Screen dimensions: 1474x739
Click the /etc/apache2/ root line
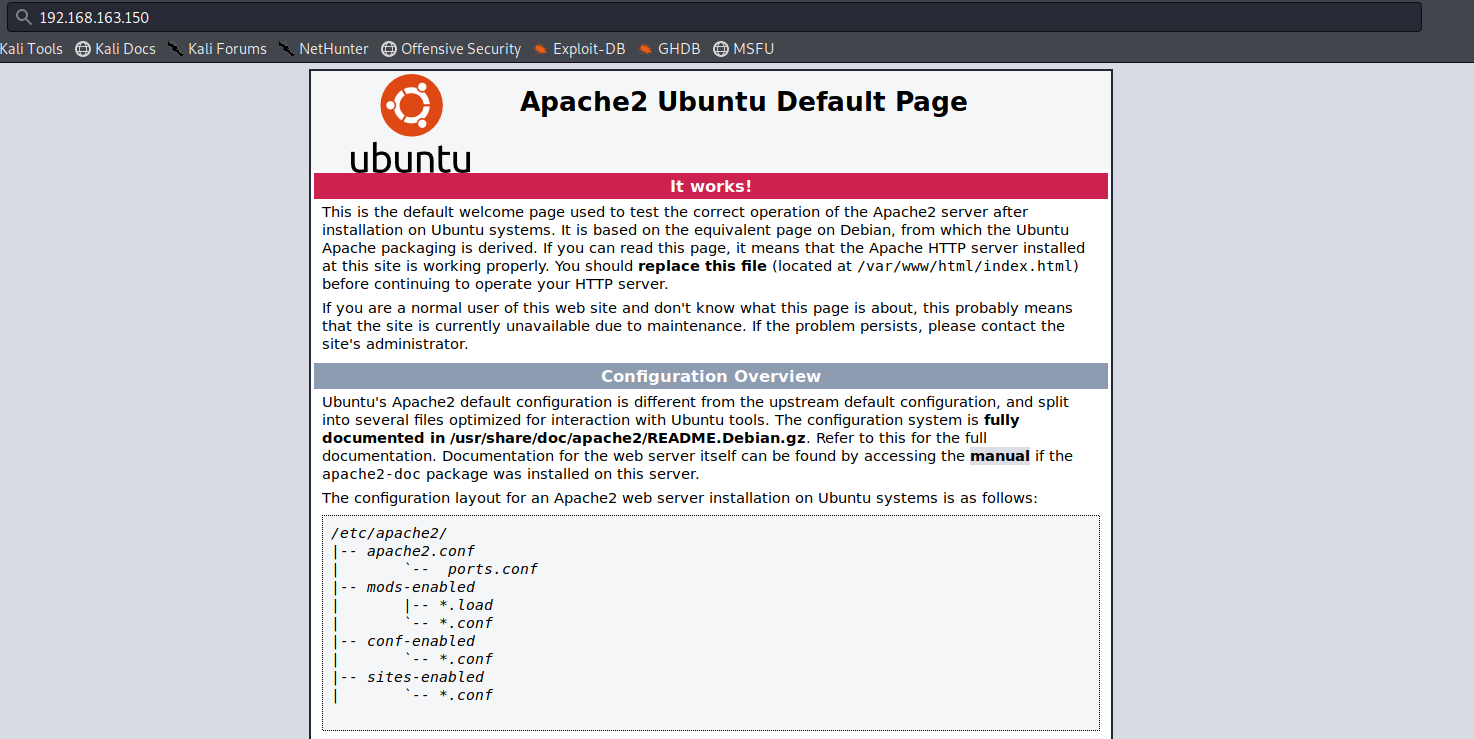(389, 533)
